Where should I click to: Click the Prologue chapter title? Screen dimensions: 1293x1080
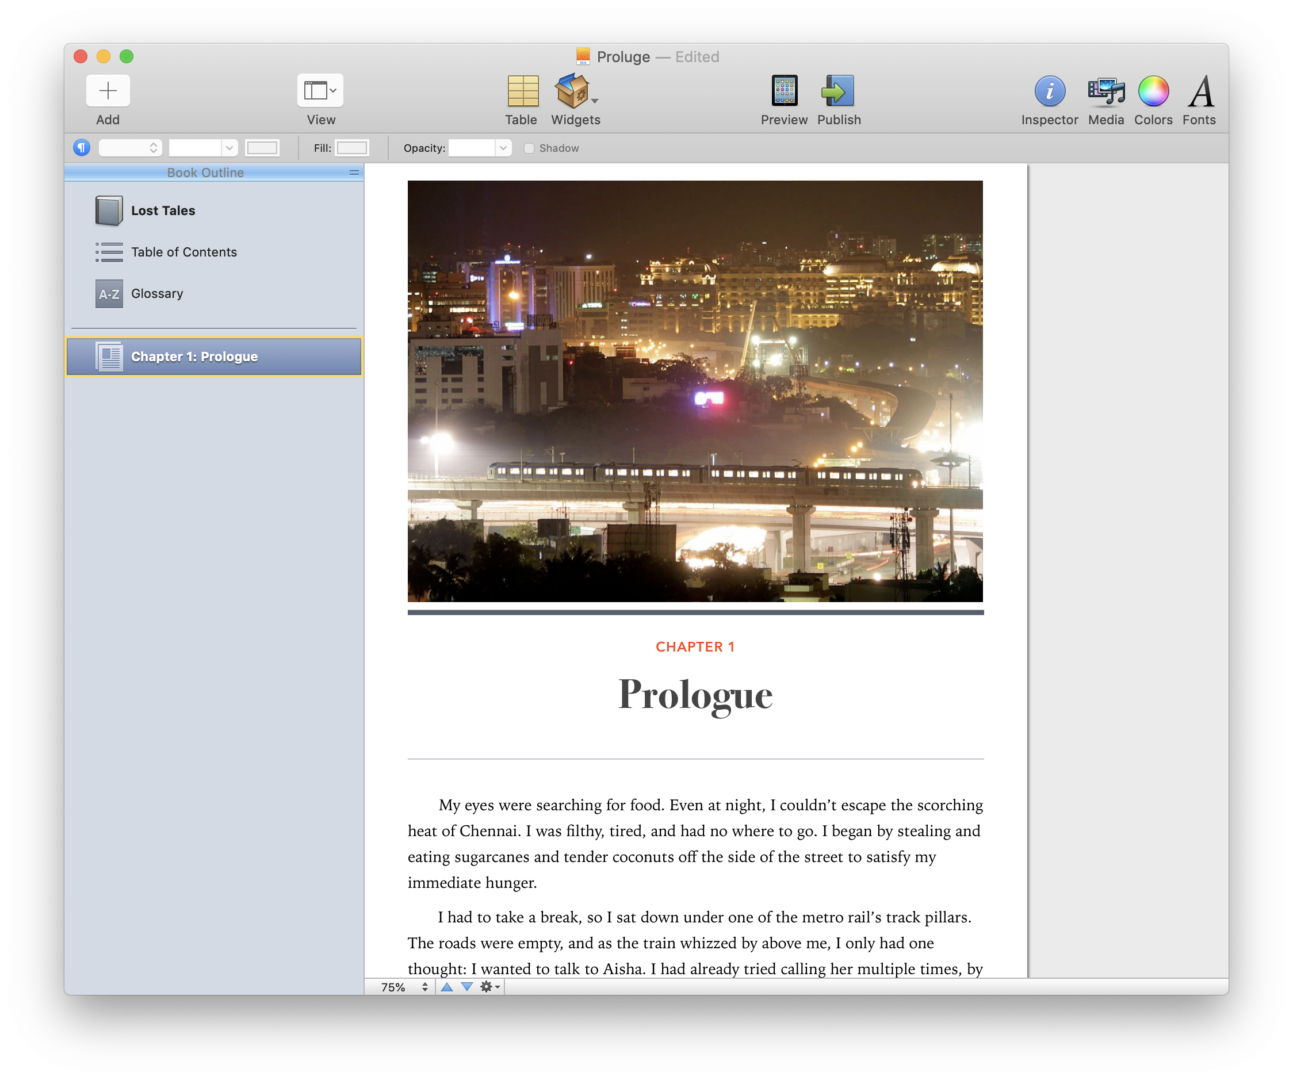[695, 695]
